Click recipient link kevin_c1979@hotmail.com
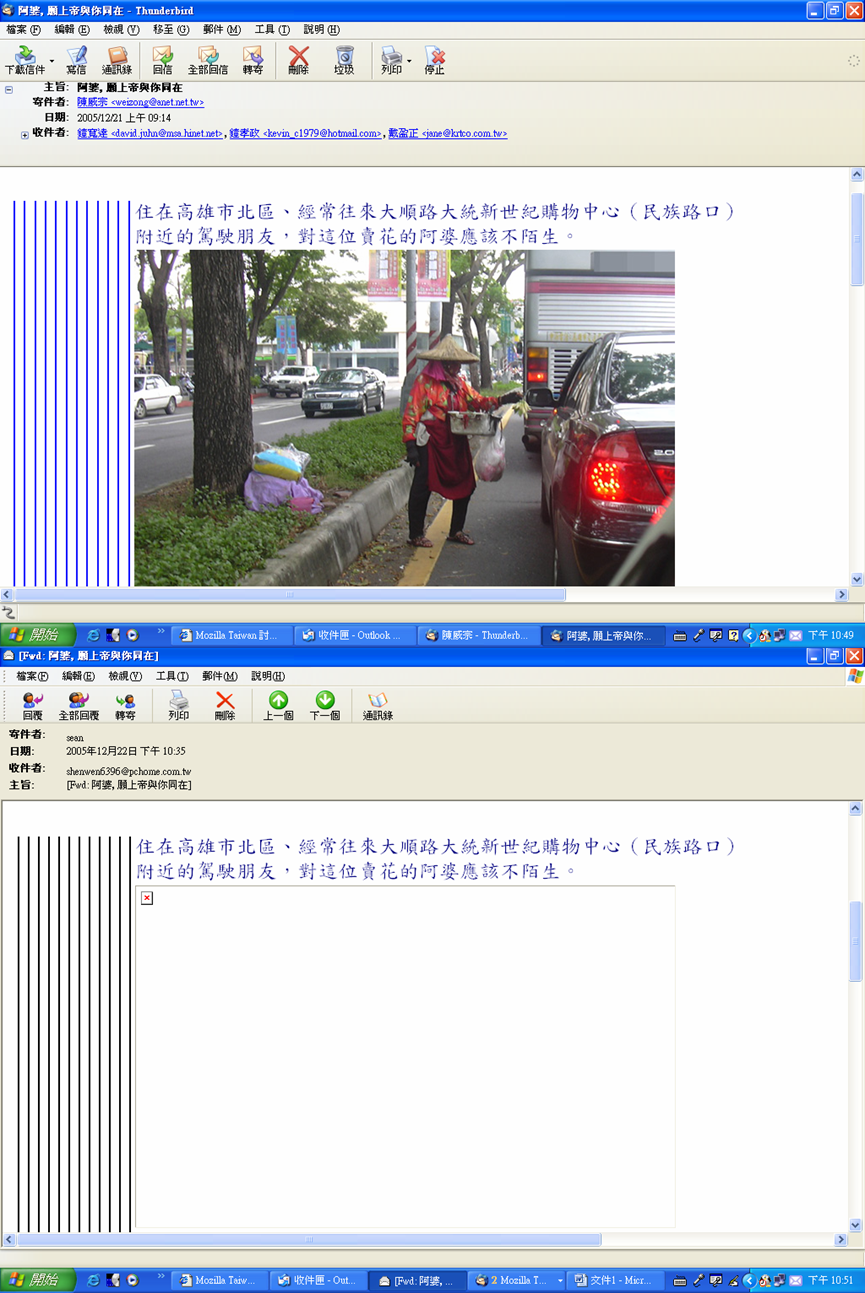Screen dimensions: 865x1293 point(305,133)
